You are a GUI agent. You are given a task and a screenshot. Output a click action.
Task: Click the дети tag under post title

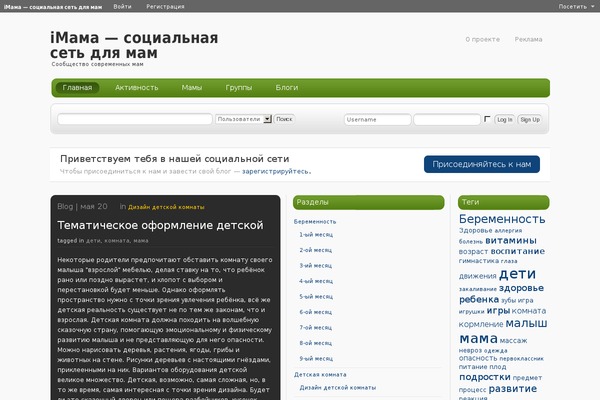point(93,241)
